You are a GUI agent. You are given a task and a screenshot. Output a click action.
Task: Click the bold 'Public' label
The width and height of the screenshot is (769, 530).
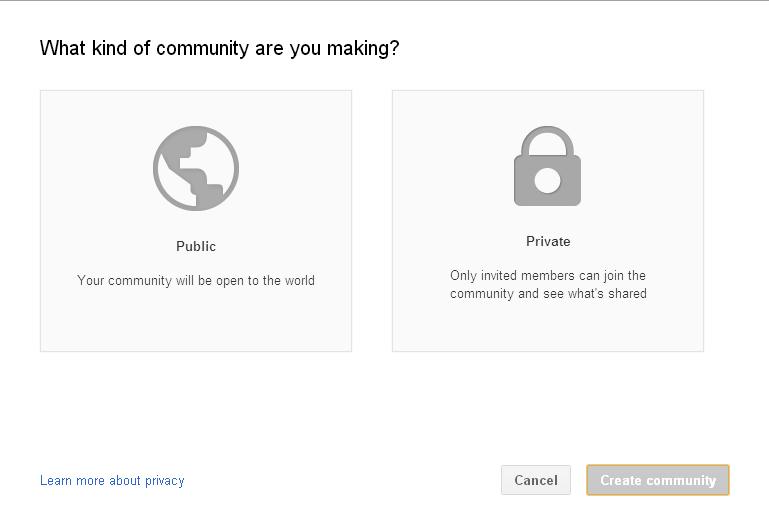[x=196, y=246]
